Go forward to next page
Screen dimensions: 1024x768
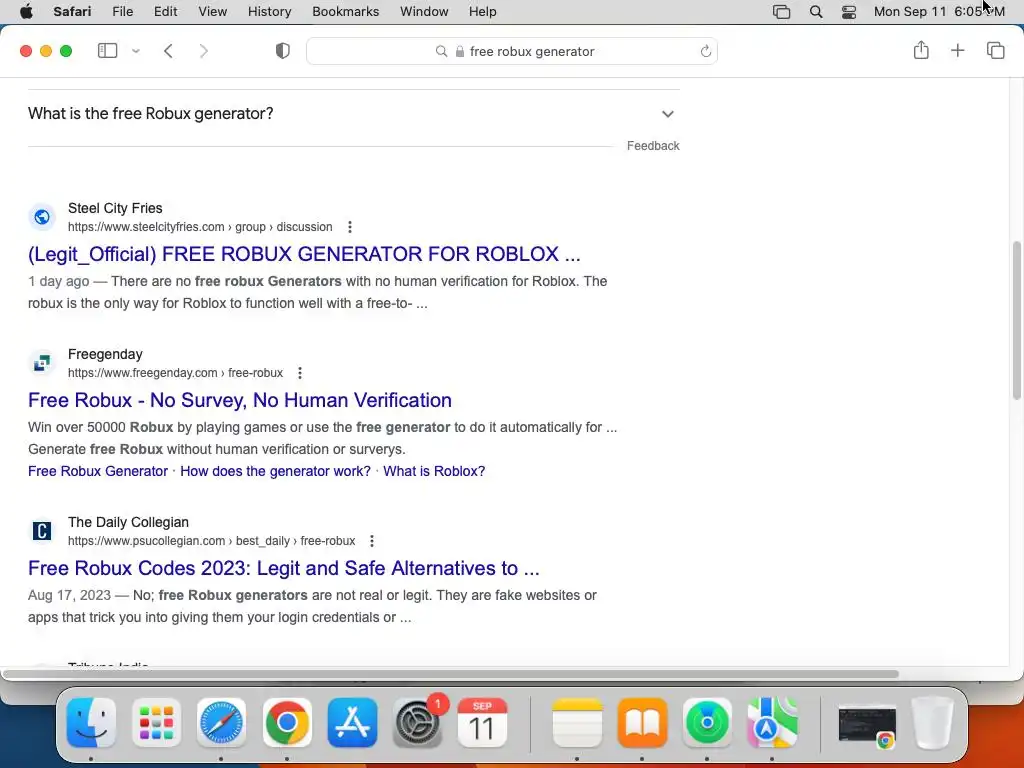[x=203, y=51]
